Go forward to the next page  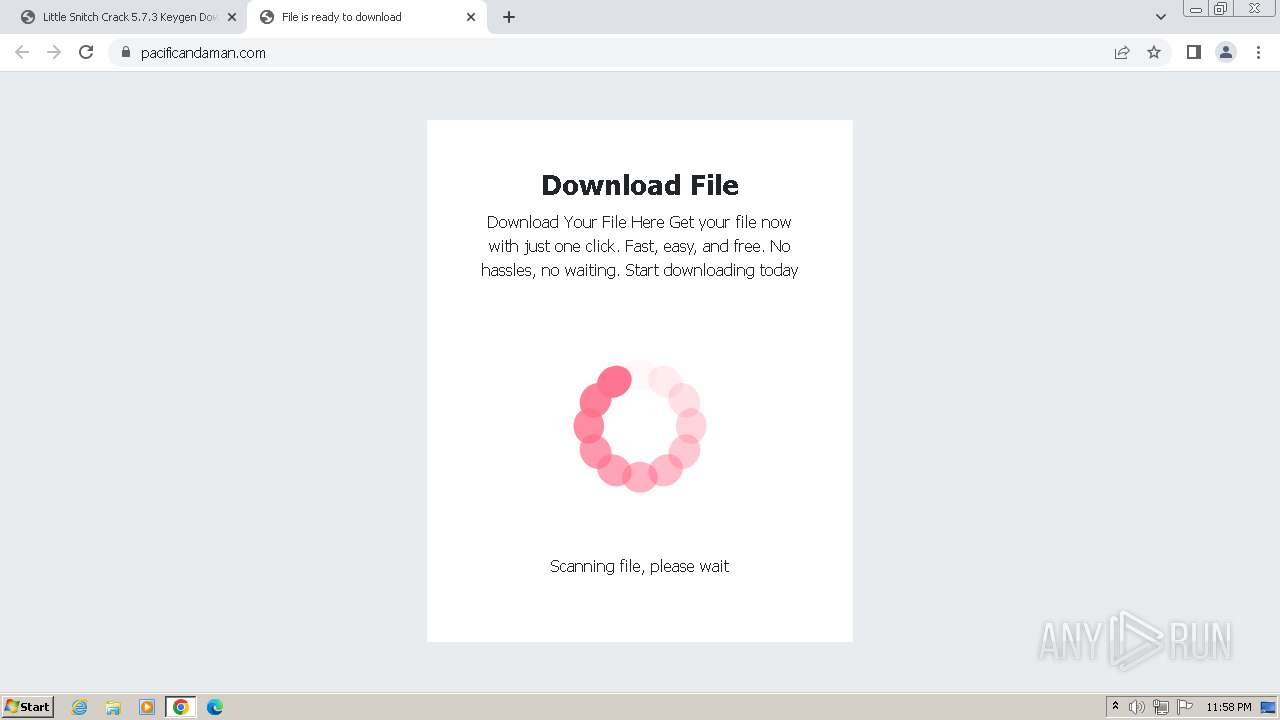coord(54,52)
